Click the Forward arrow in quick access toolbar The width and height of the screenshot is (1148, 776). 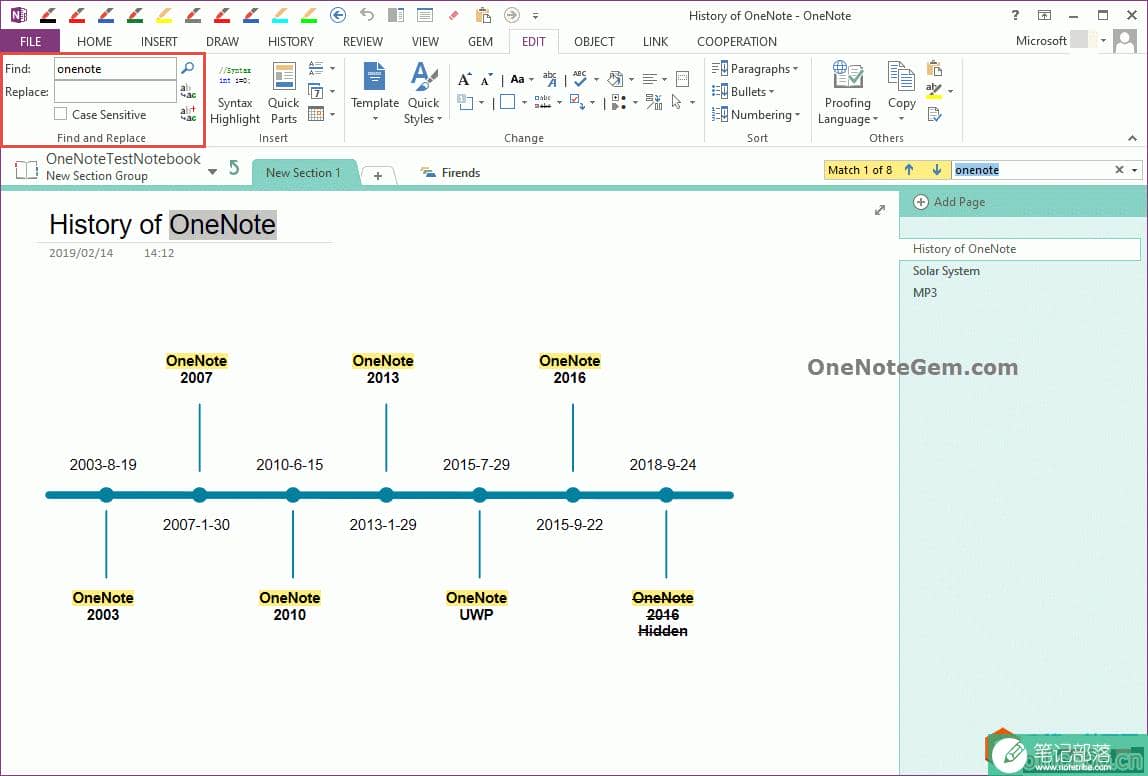[512, 15]
